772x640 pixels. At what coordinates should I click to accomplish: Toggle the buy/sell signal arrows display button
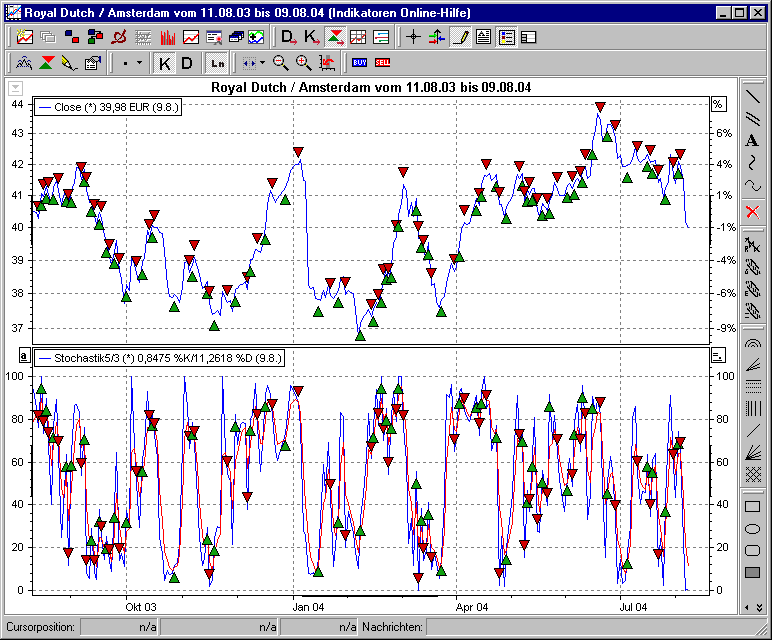coord(336,38)
